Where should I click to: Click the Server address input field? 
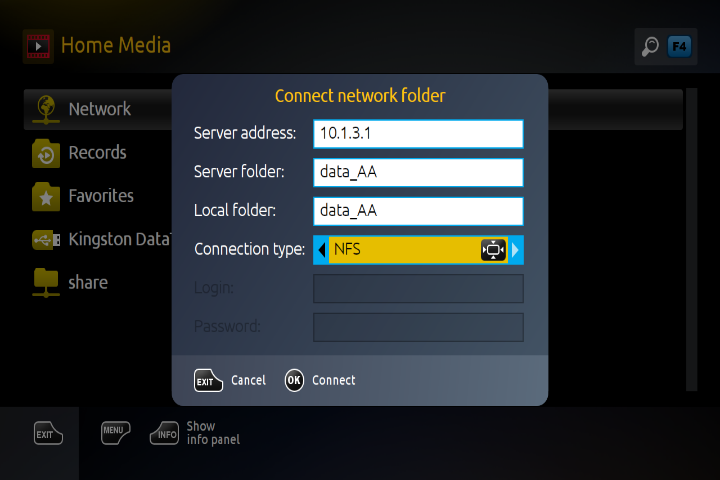tap(418, 134)
